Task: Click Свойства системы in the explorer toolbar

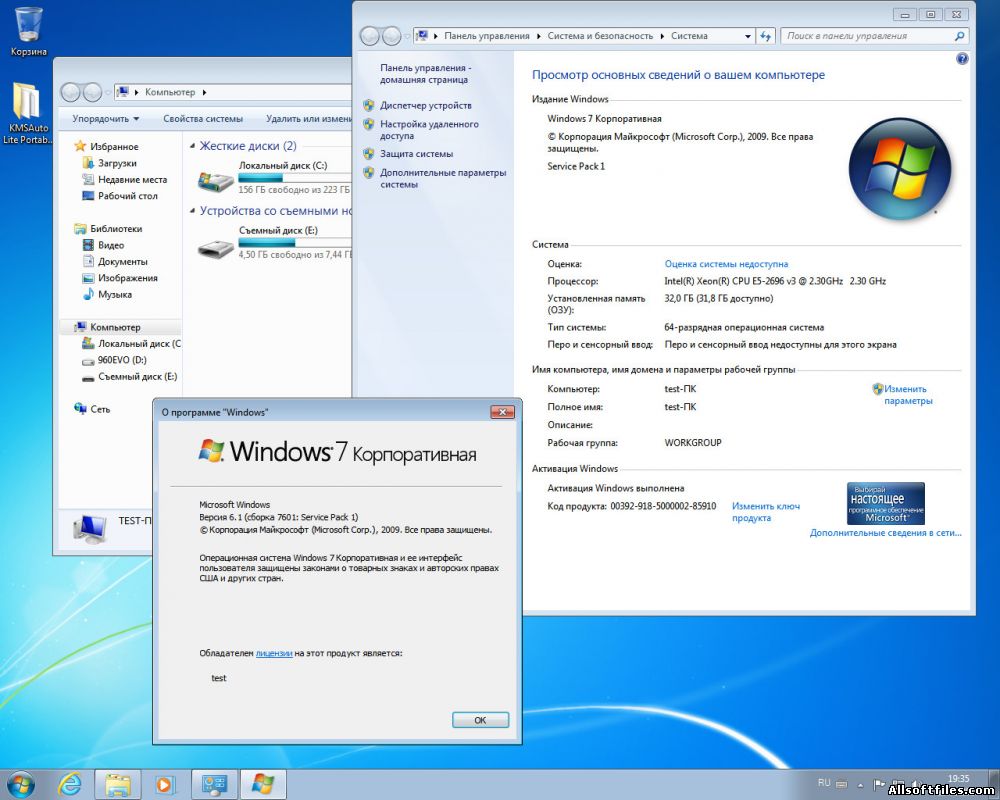Action: click(203, 119)
